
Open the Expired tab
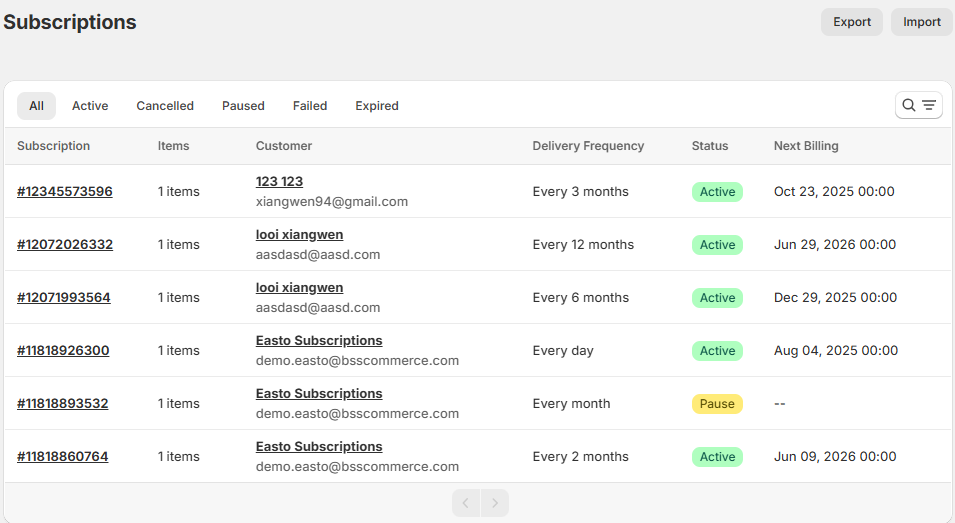pos(377,106)
